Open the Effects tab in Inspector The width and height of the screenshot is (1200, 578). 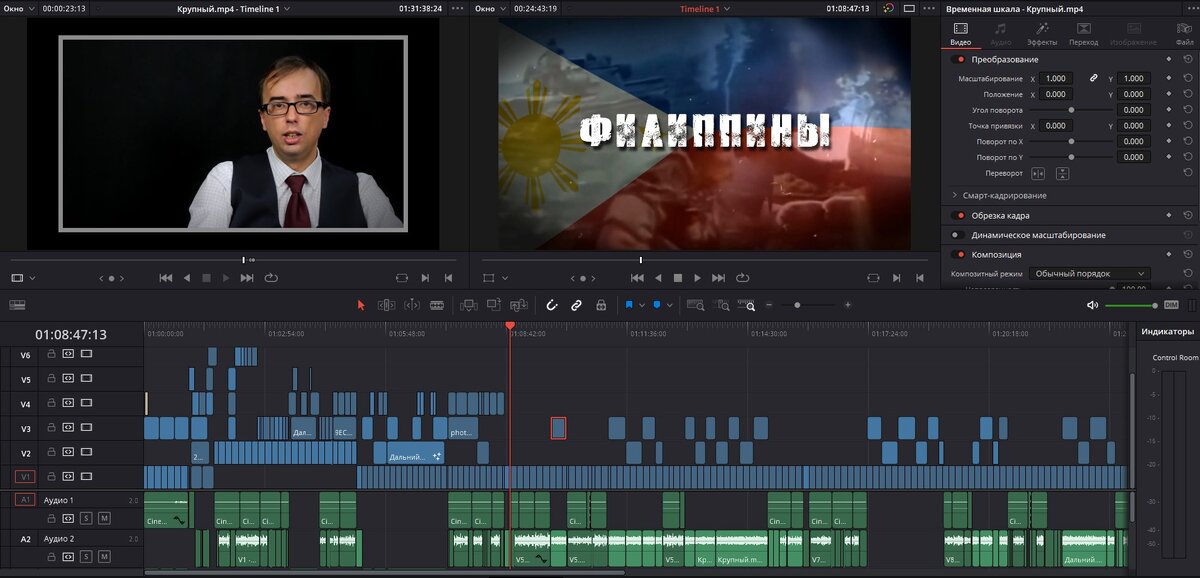click(x=1042, y=34)
